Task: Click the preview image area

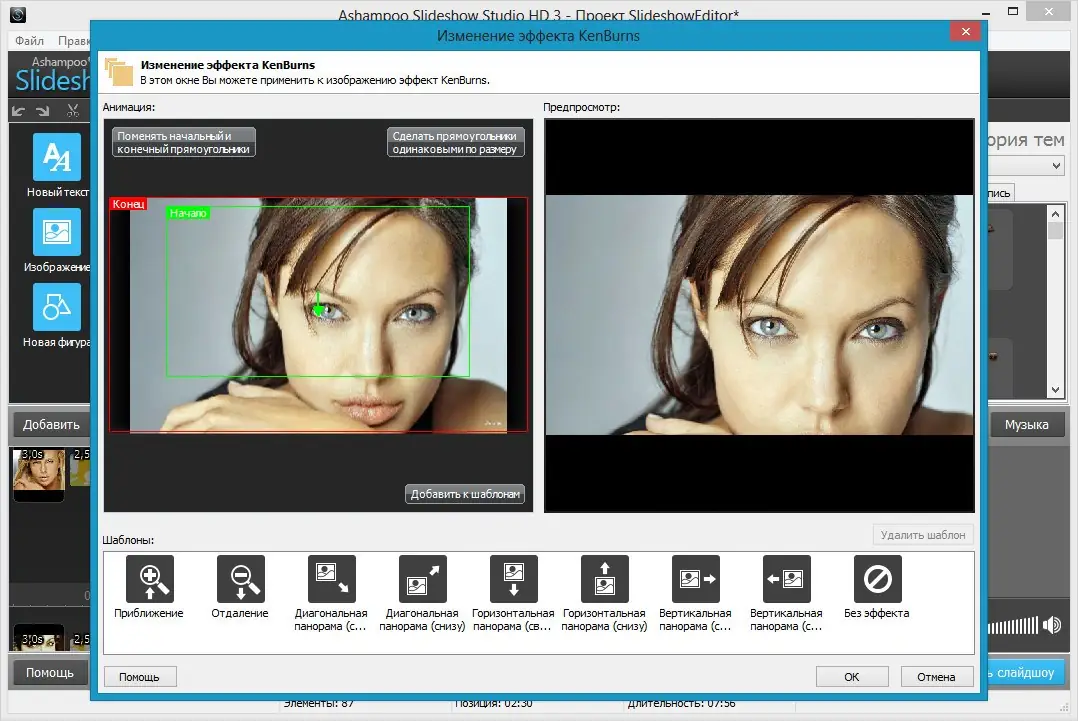Action: [759, 315]
